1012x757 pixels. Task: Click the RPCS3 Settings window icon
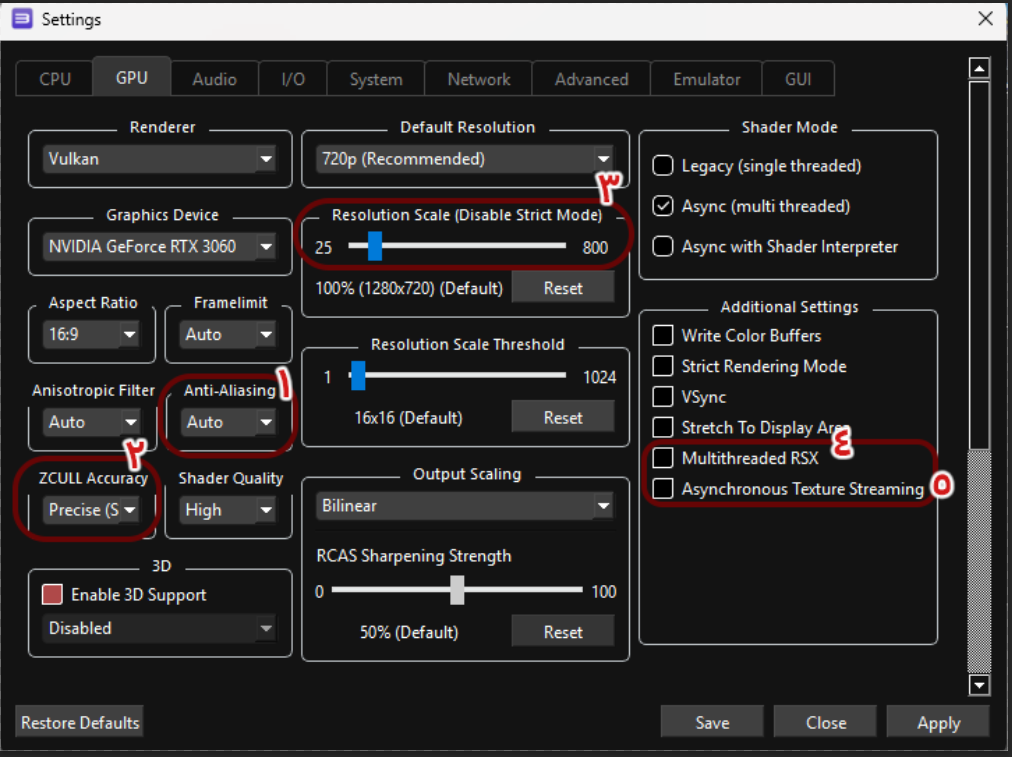[x=22, y=19]
